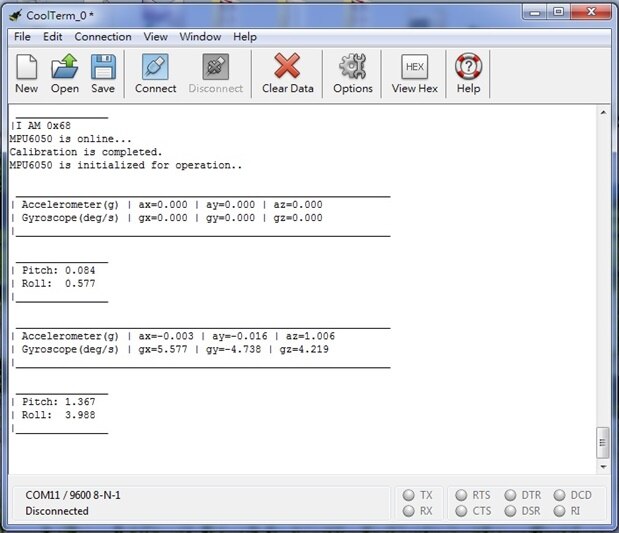
Task: Click the 'ax=0.000' reading
Action: coord(163,205)
